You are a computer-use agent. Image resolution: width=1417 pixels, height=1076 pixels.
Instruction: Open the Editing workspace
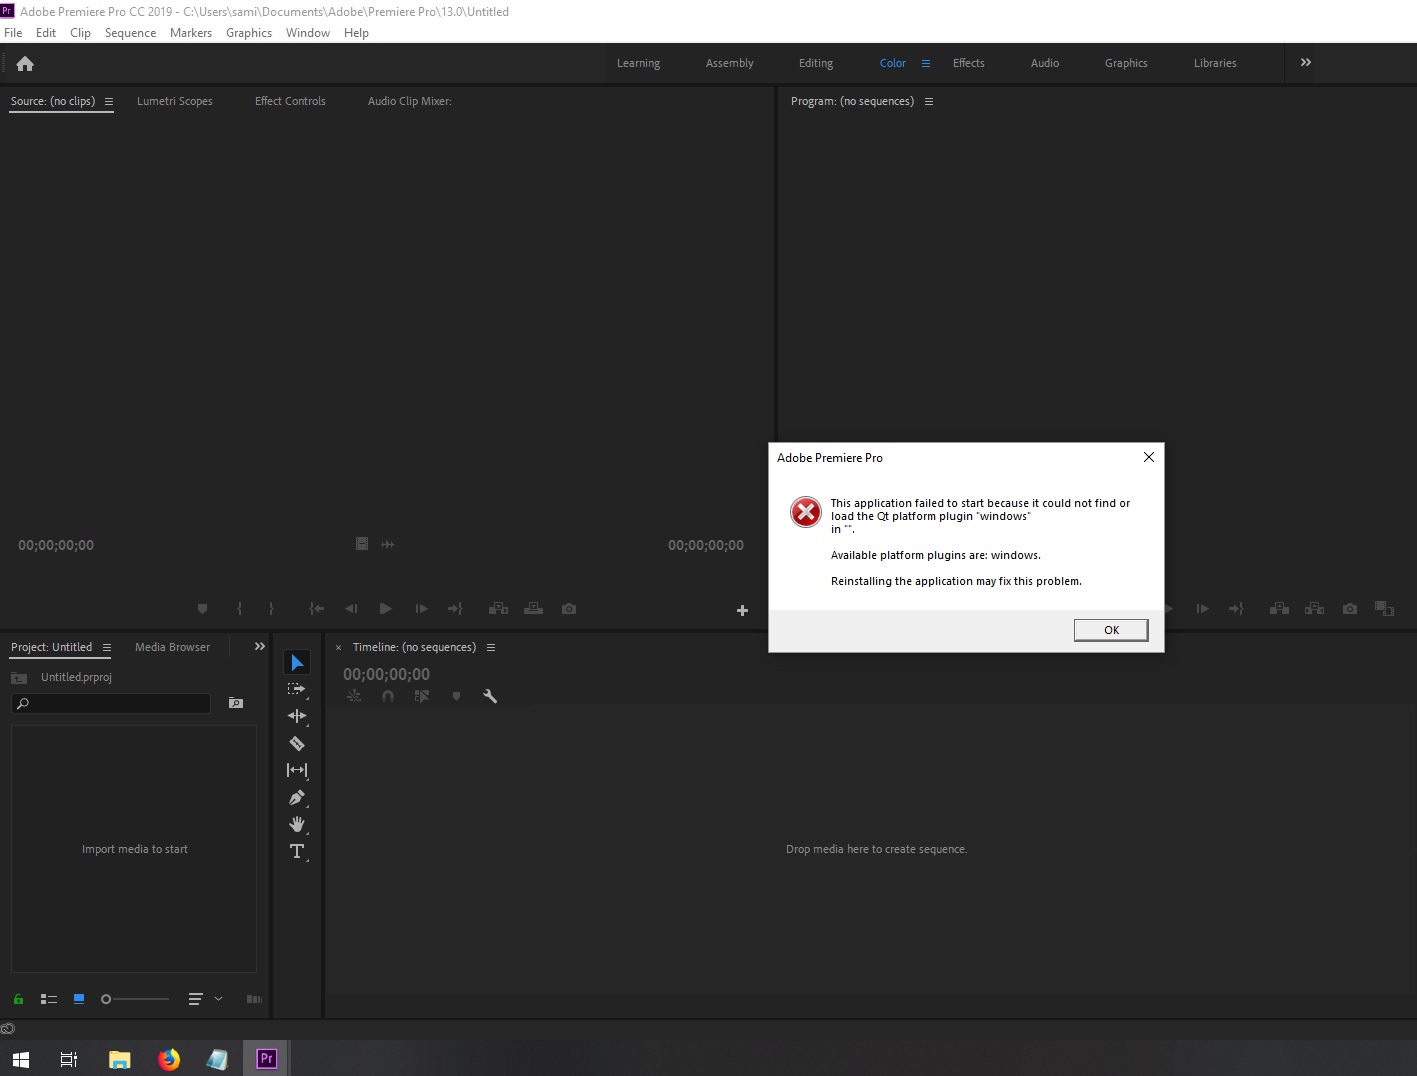pyautogui.click(x=816, y=63)
